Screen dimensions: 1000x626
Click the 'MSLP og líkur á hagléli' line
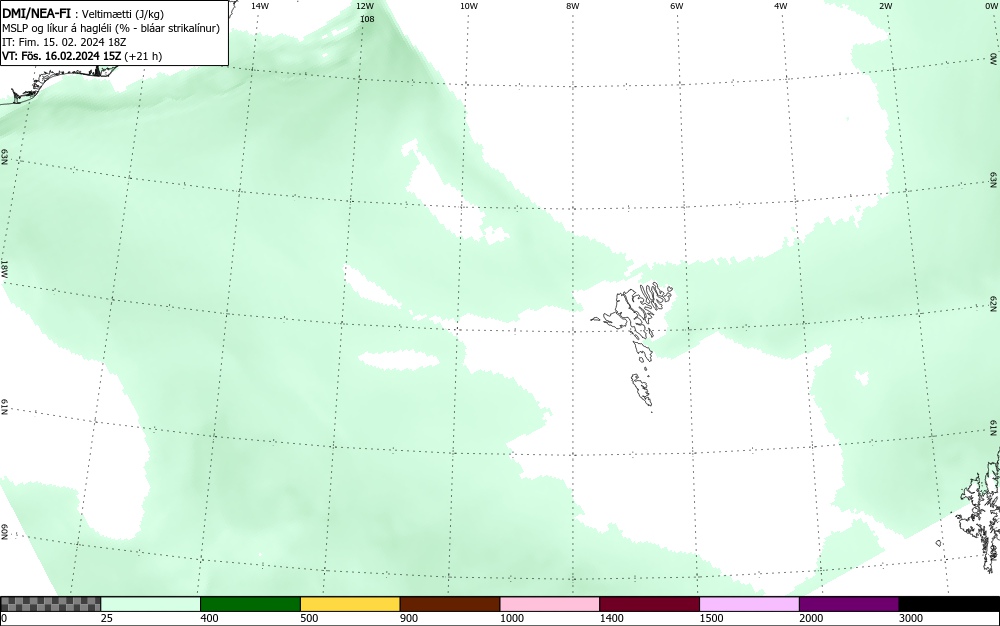pos(111,28)
